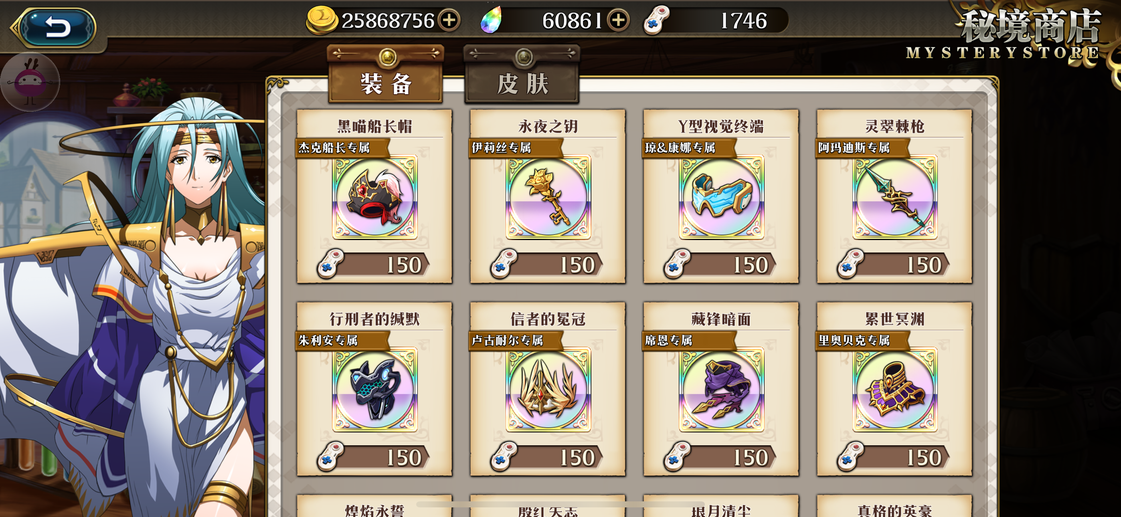Switch to the 装备 tab
The height and width of the screenshot is (517, 1121).
385,74
